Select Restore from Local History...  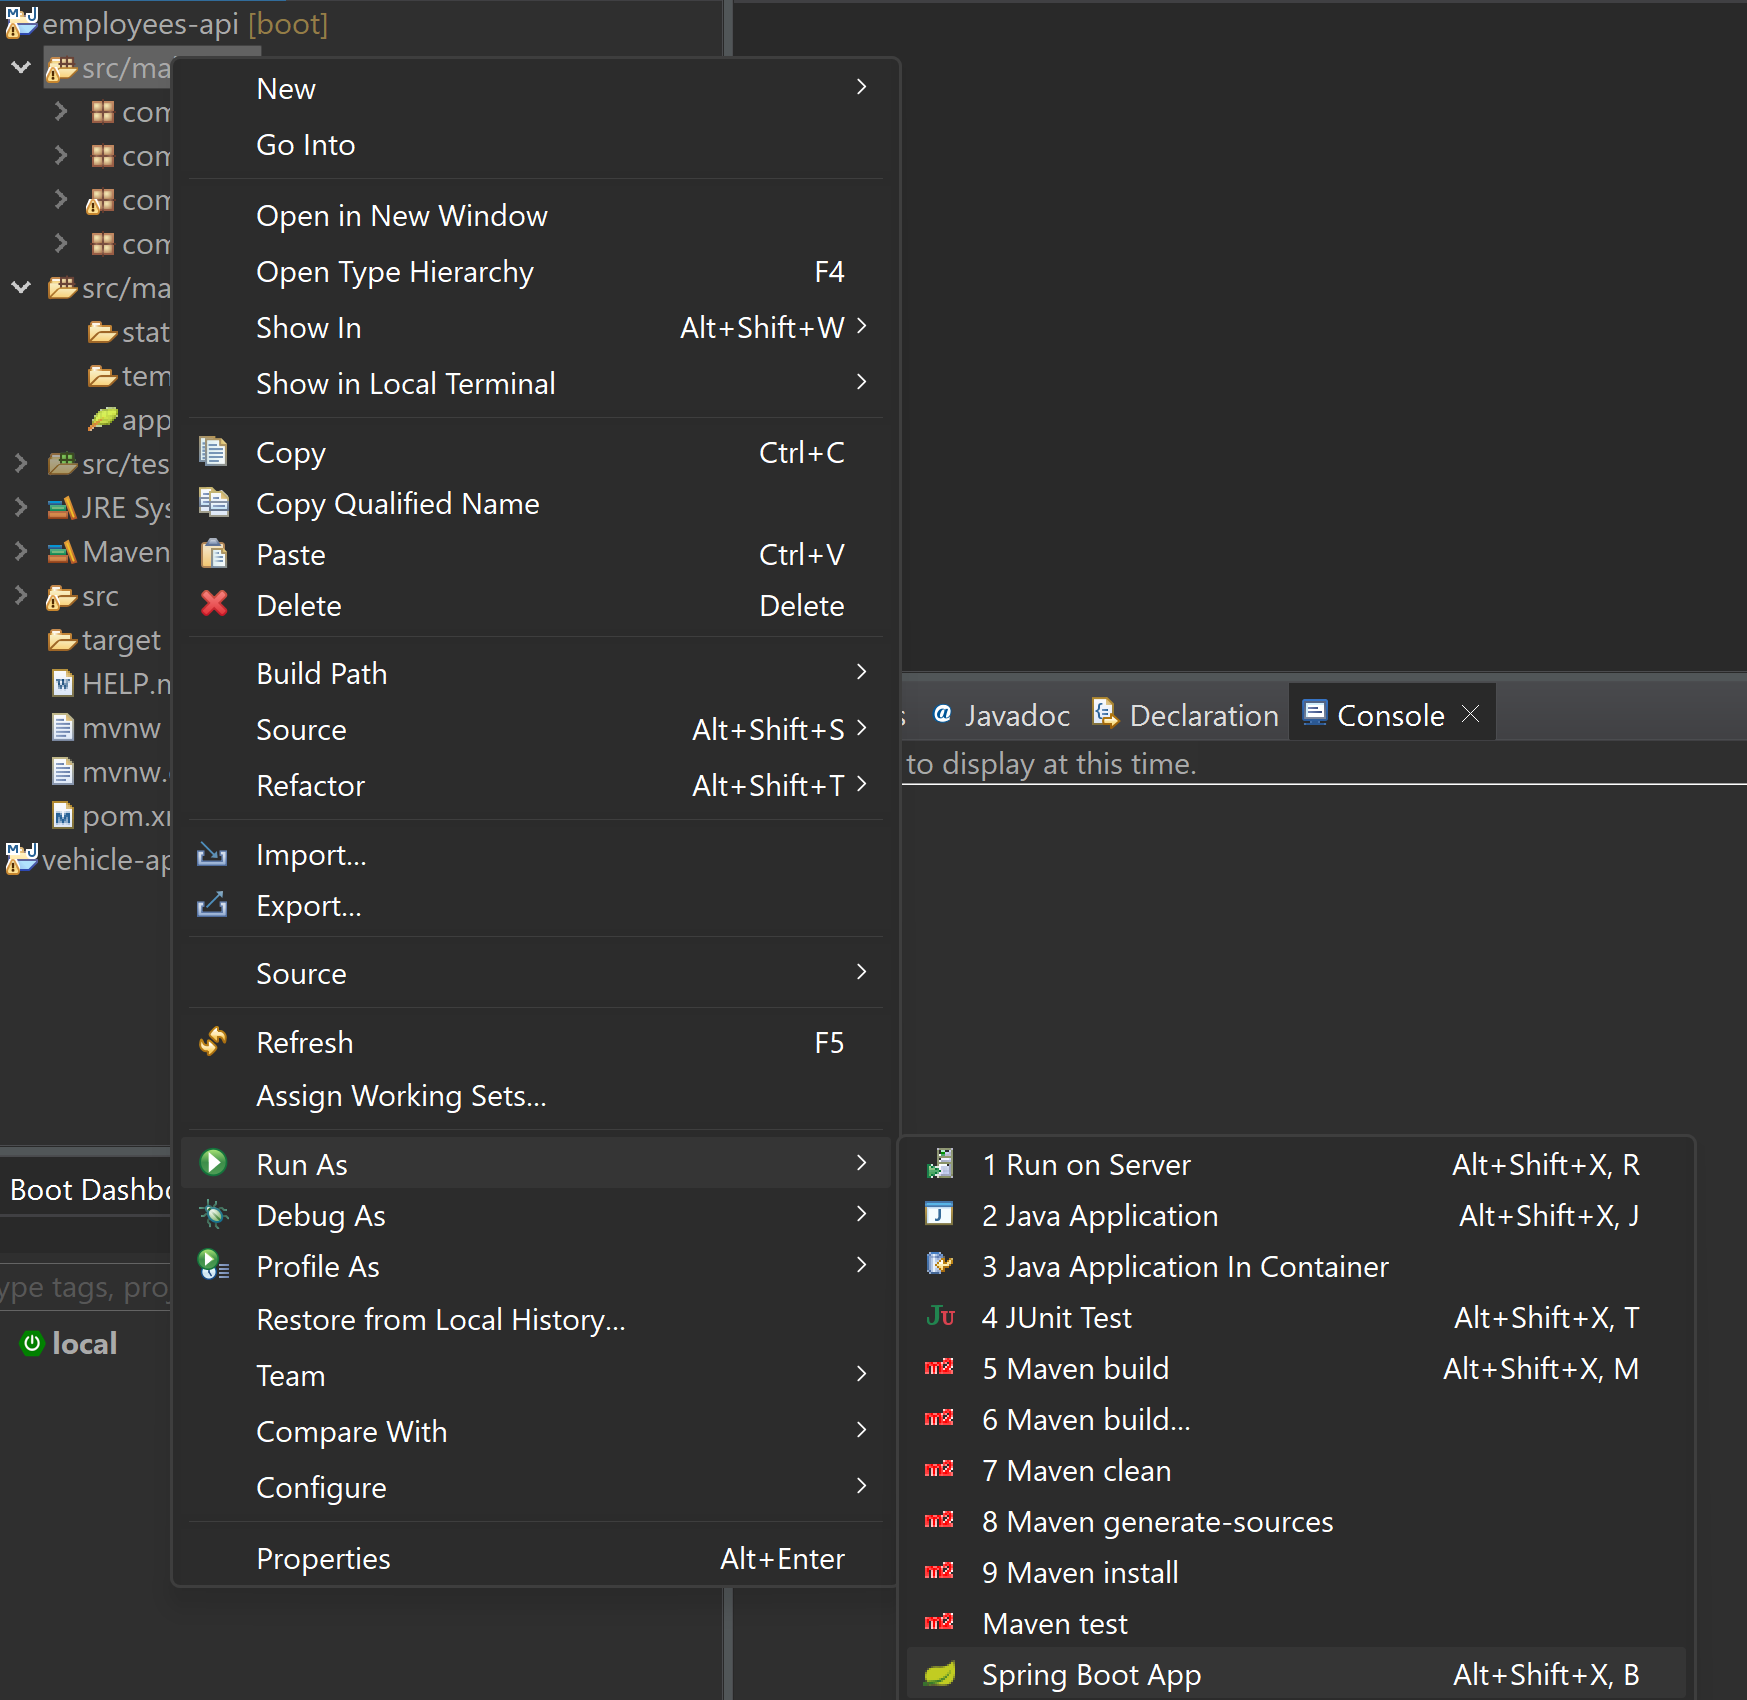tap(536, 1320)
